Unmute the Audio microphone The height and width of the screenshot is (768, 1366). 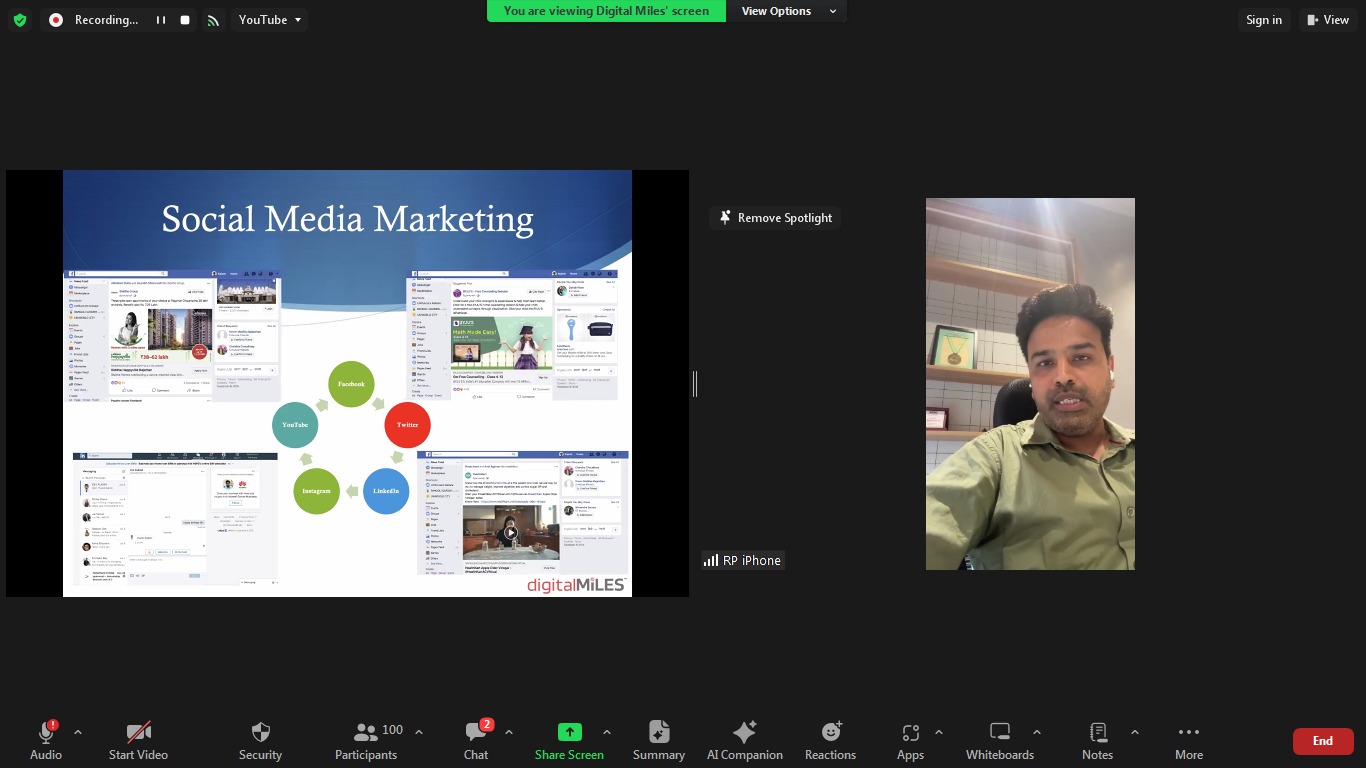click(x=46, y=741)
